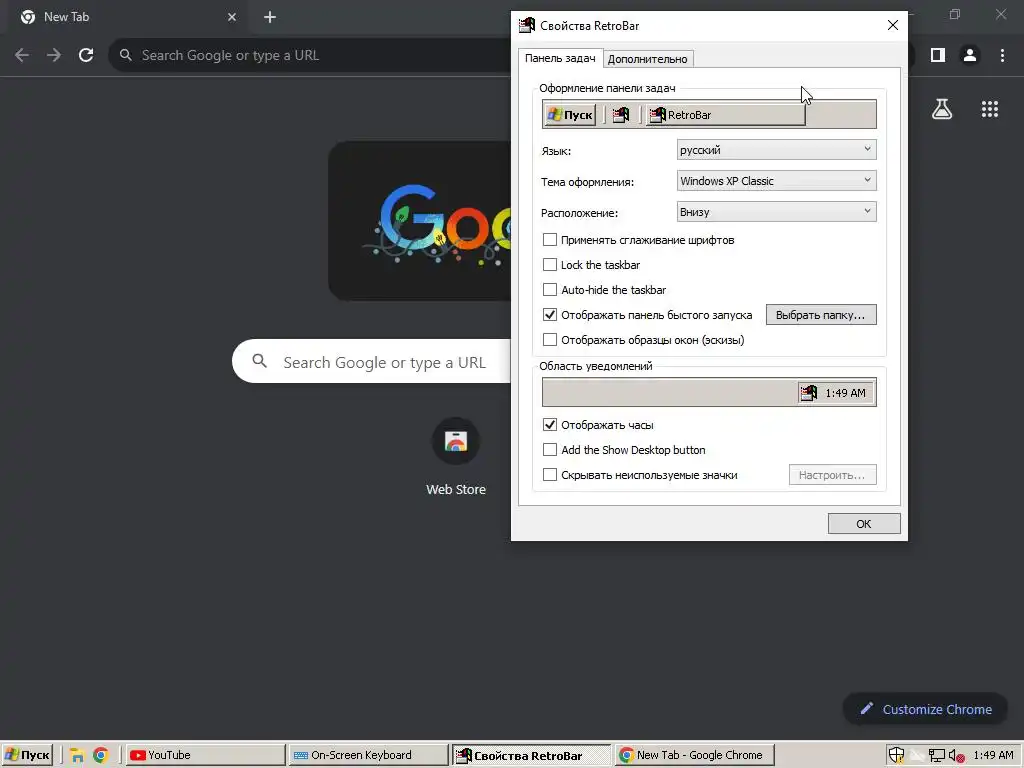This screenshot has height=768, width=1024.
Task: Close the New Tab tab in Chrome
Action: click(232, 17)
